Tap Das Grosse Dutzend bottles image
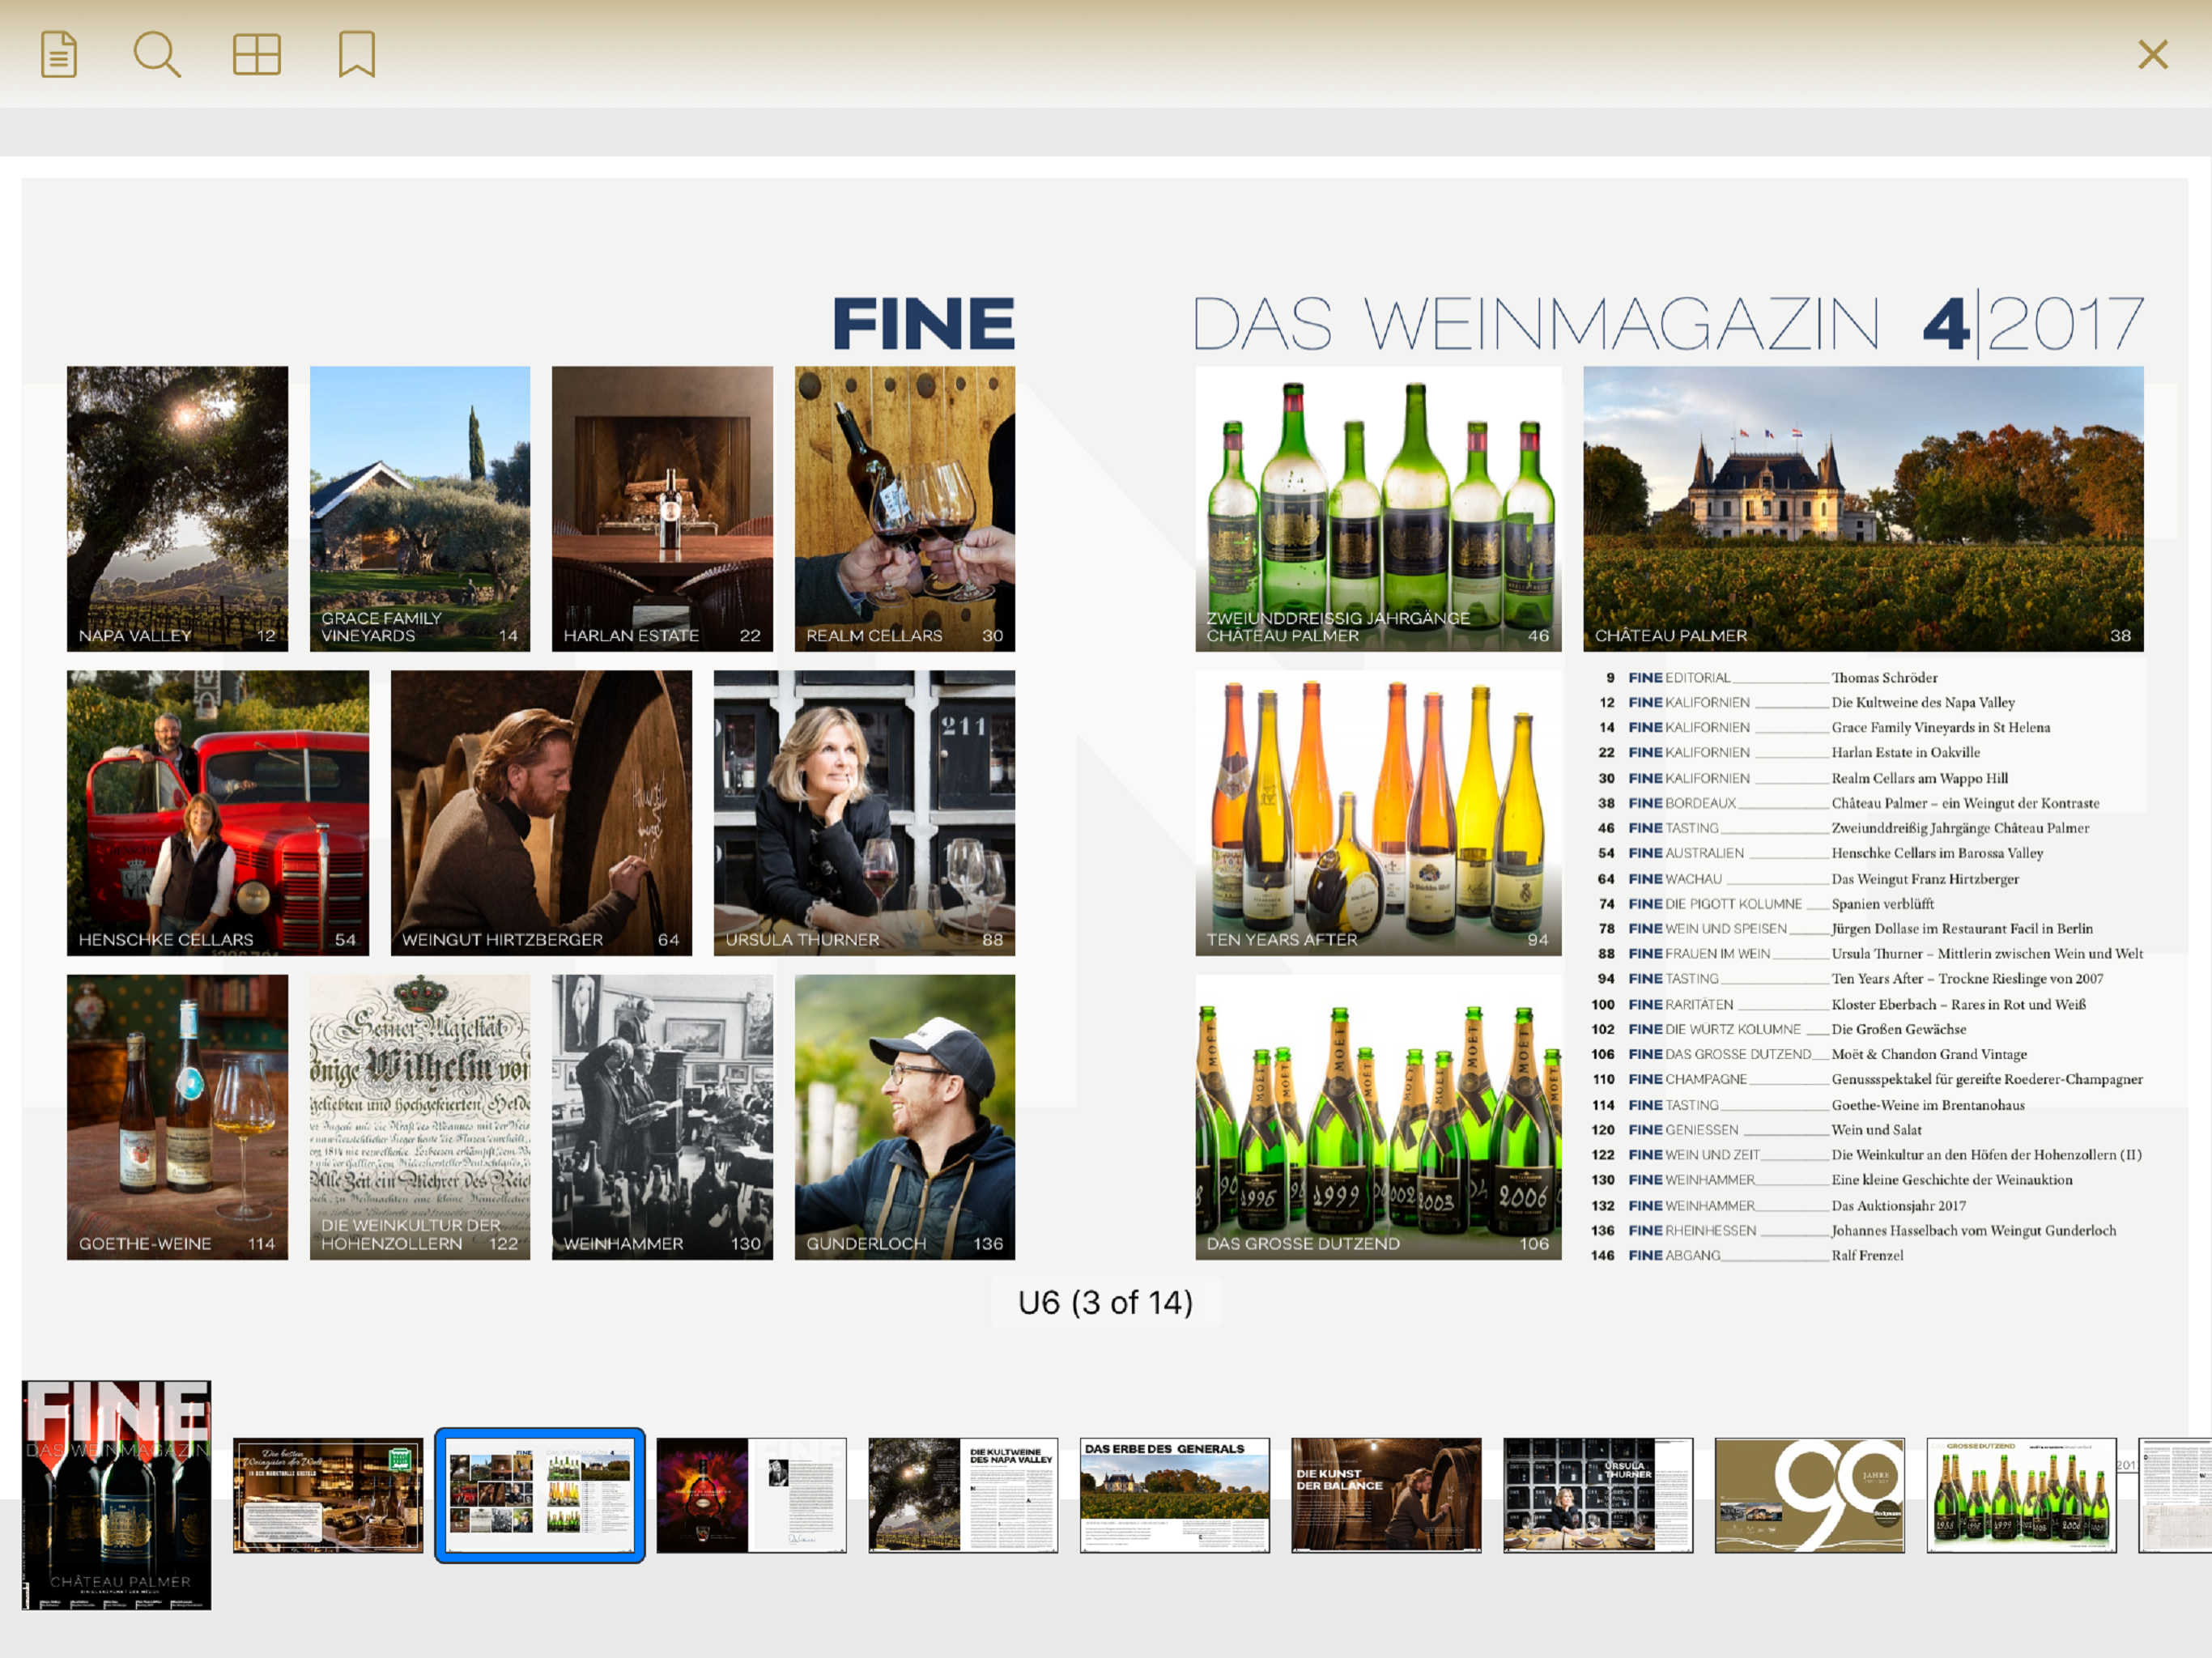This screenshot has width=2212, height=1658. 1378,1117
